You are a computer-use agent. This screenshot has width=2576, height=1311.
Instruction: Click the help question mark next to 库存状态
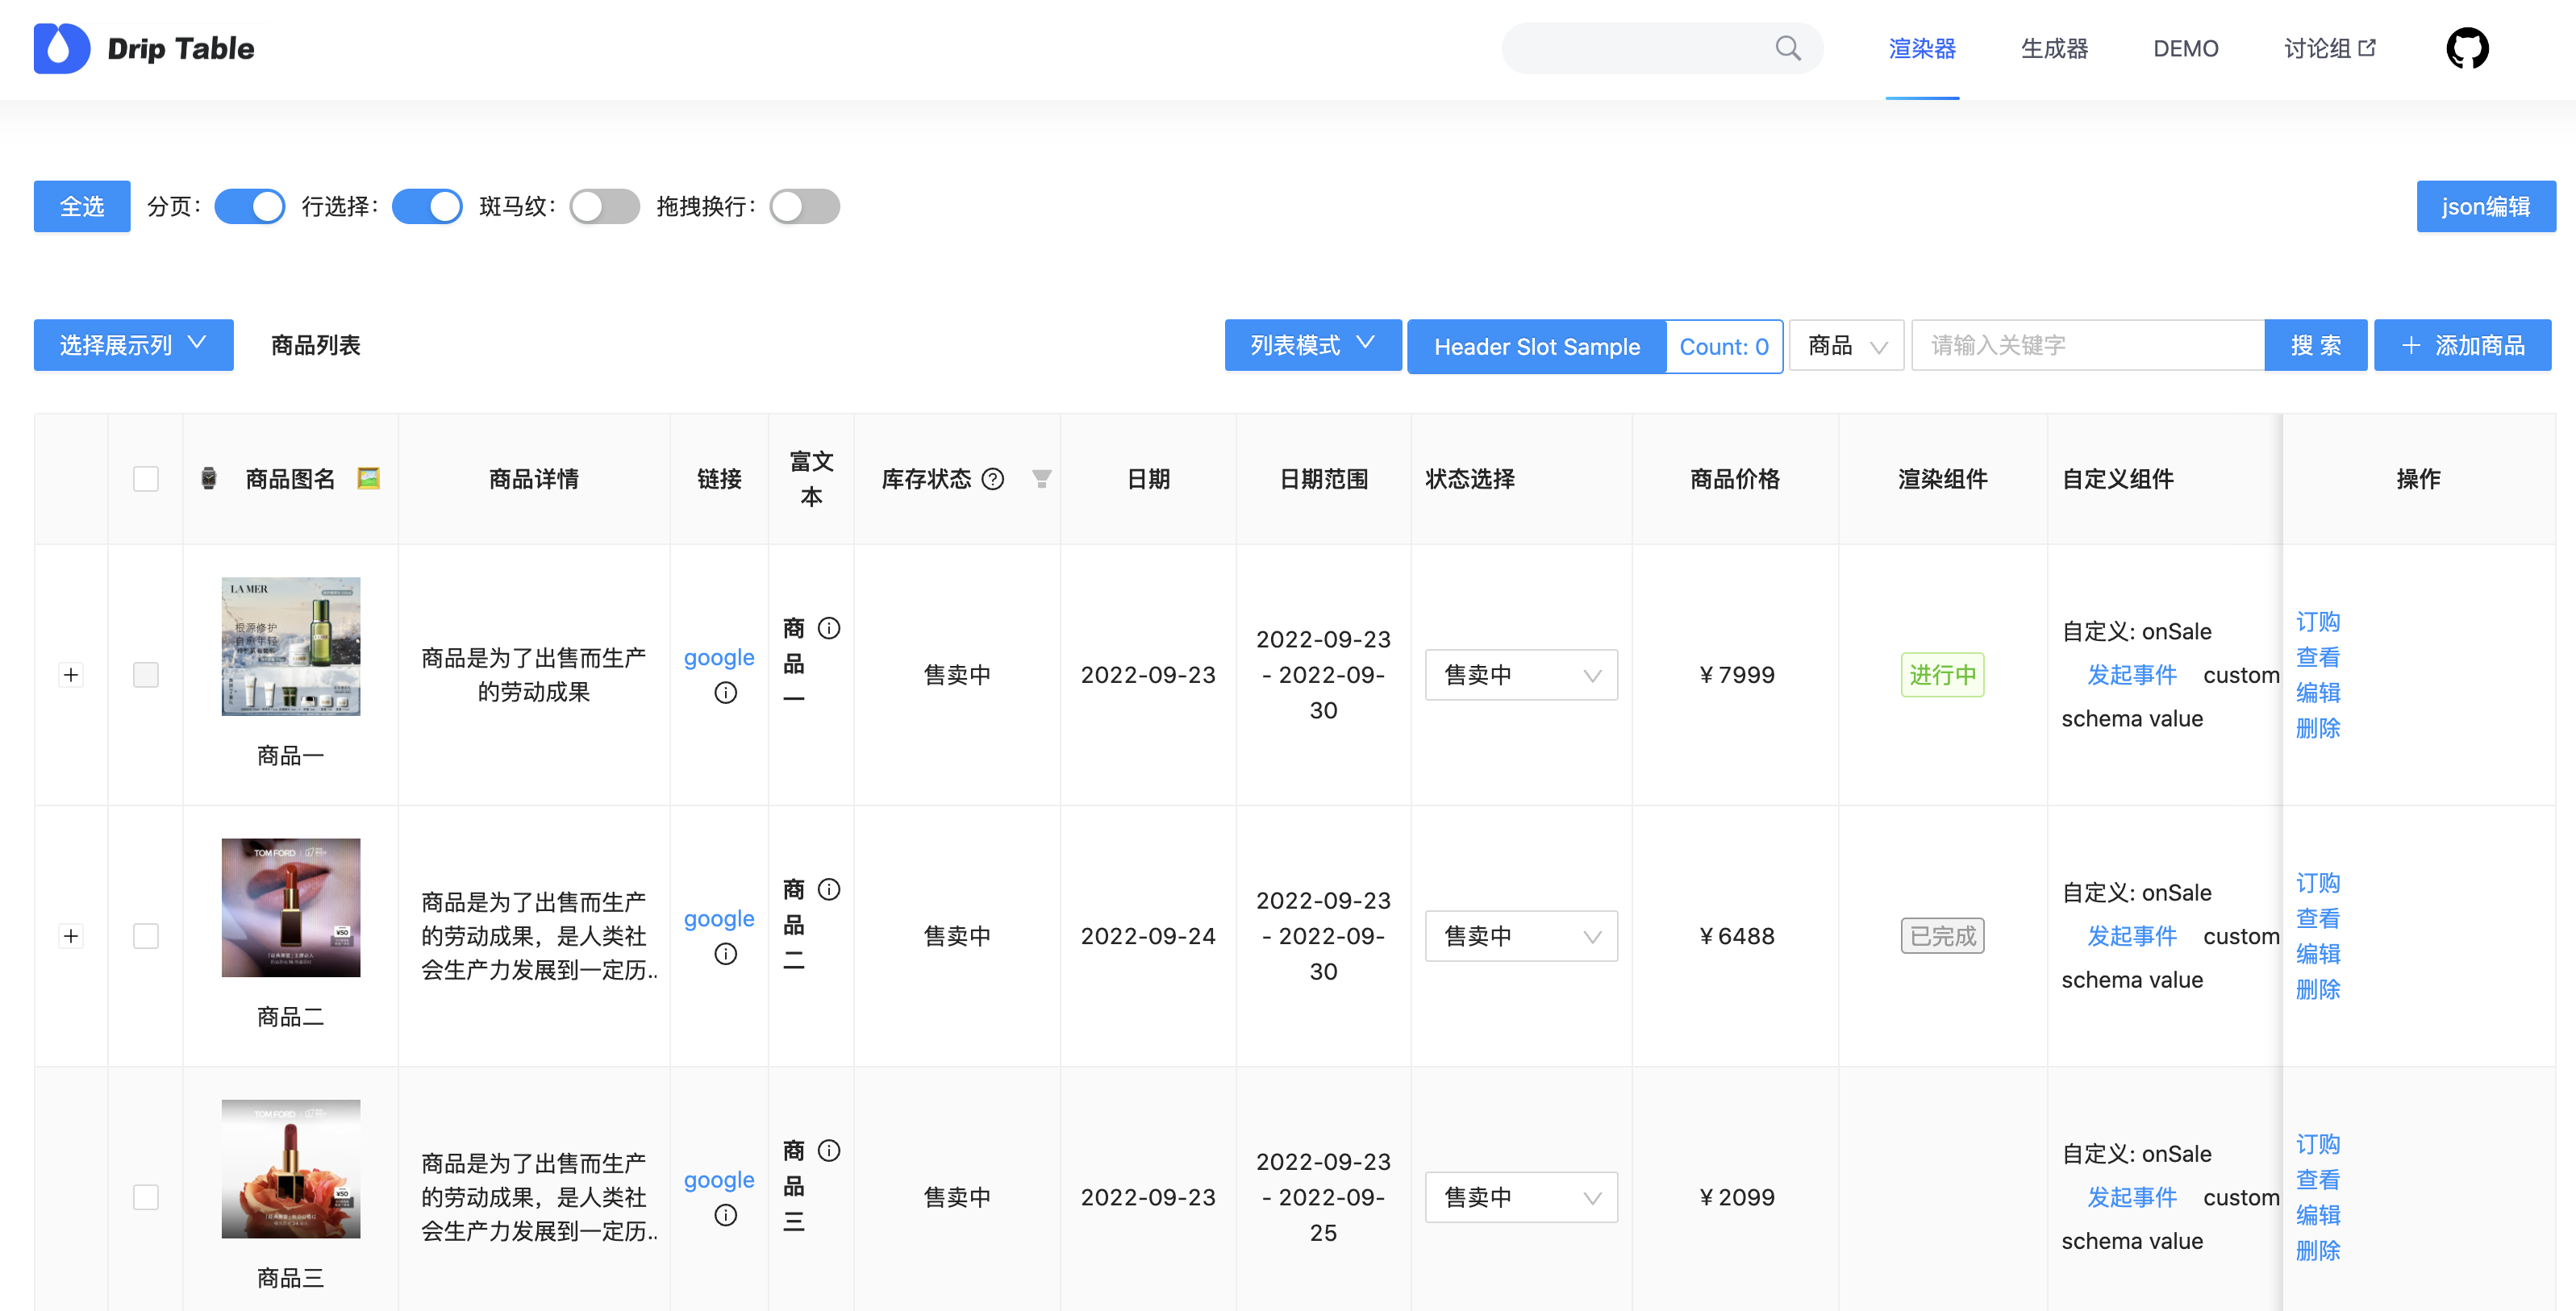[x=993, y=479]
